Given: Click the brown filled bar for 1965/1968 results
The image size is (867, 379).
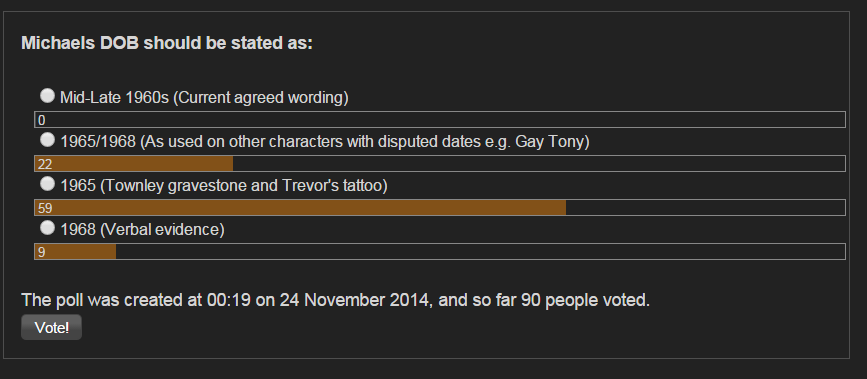Looking at the screenshot, I should (x=134, y=164).
